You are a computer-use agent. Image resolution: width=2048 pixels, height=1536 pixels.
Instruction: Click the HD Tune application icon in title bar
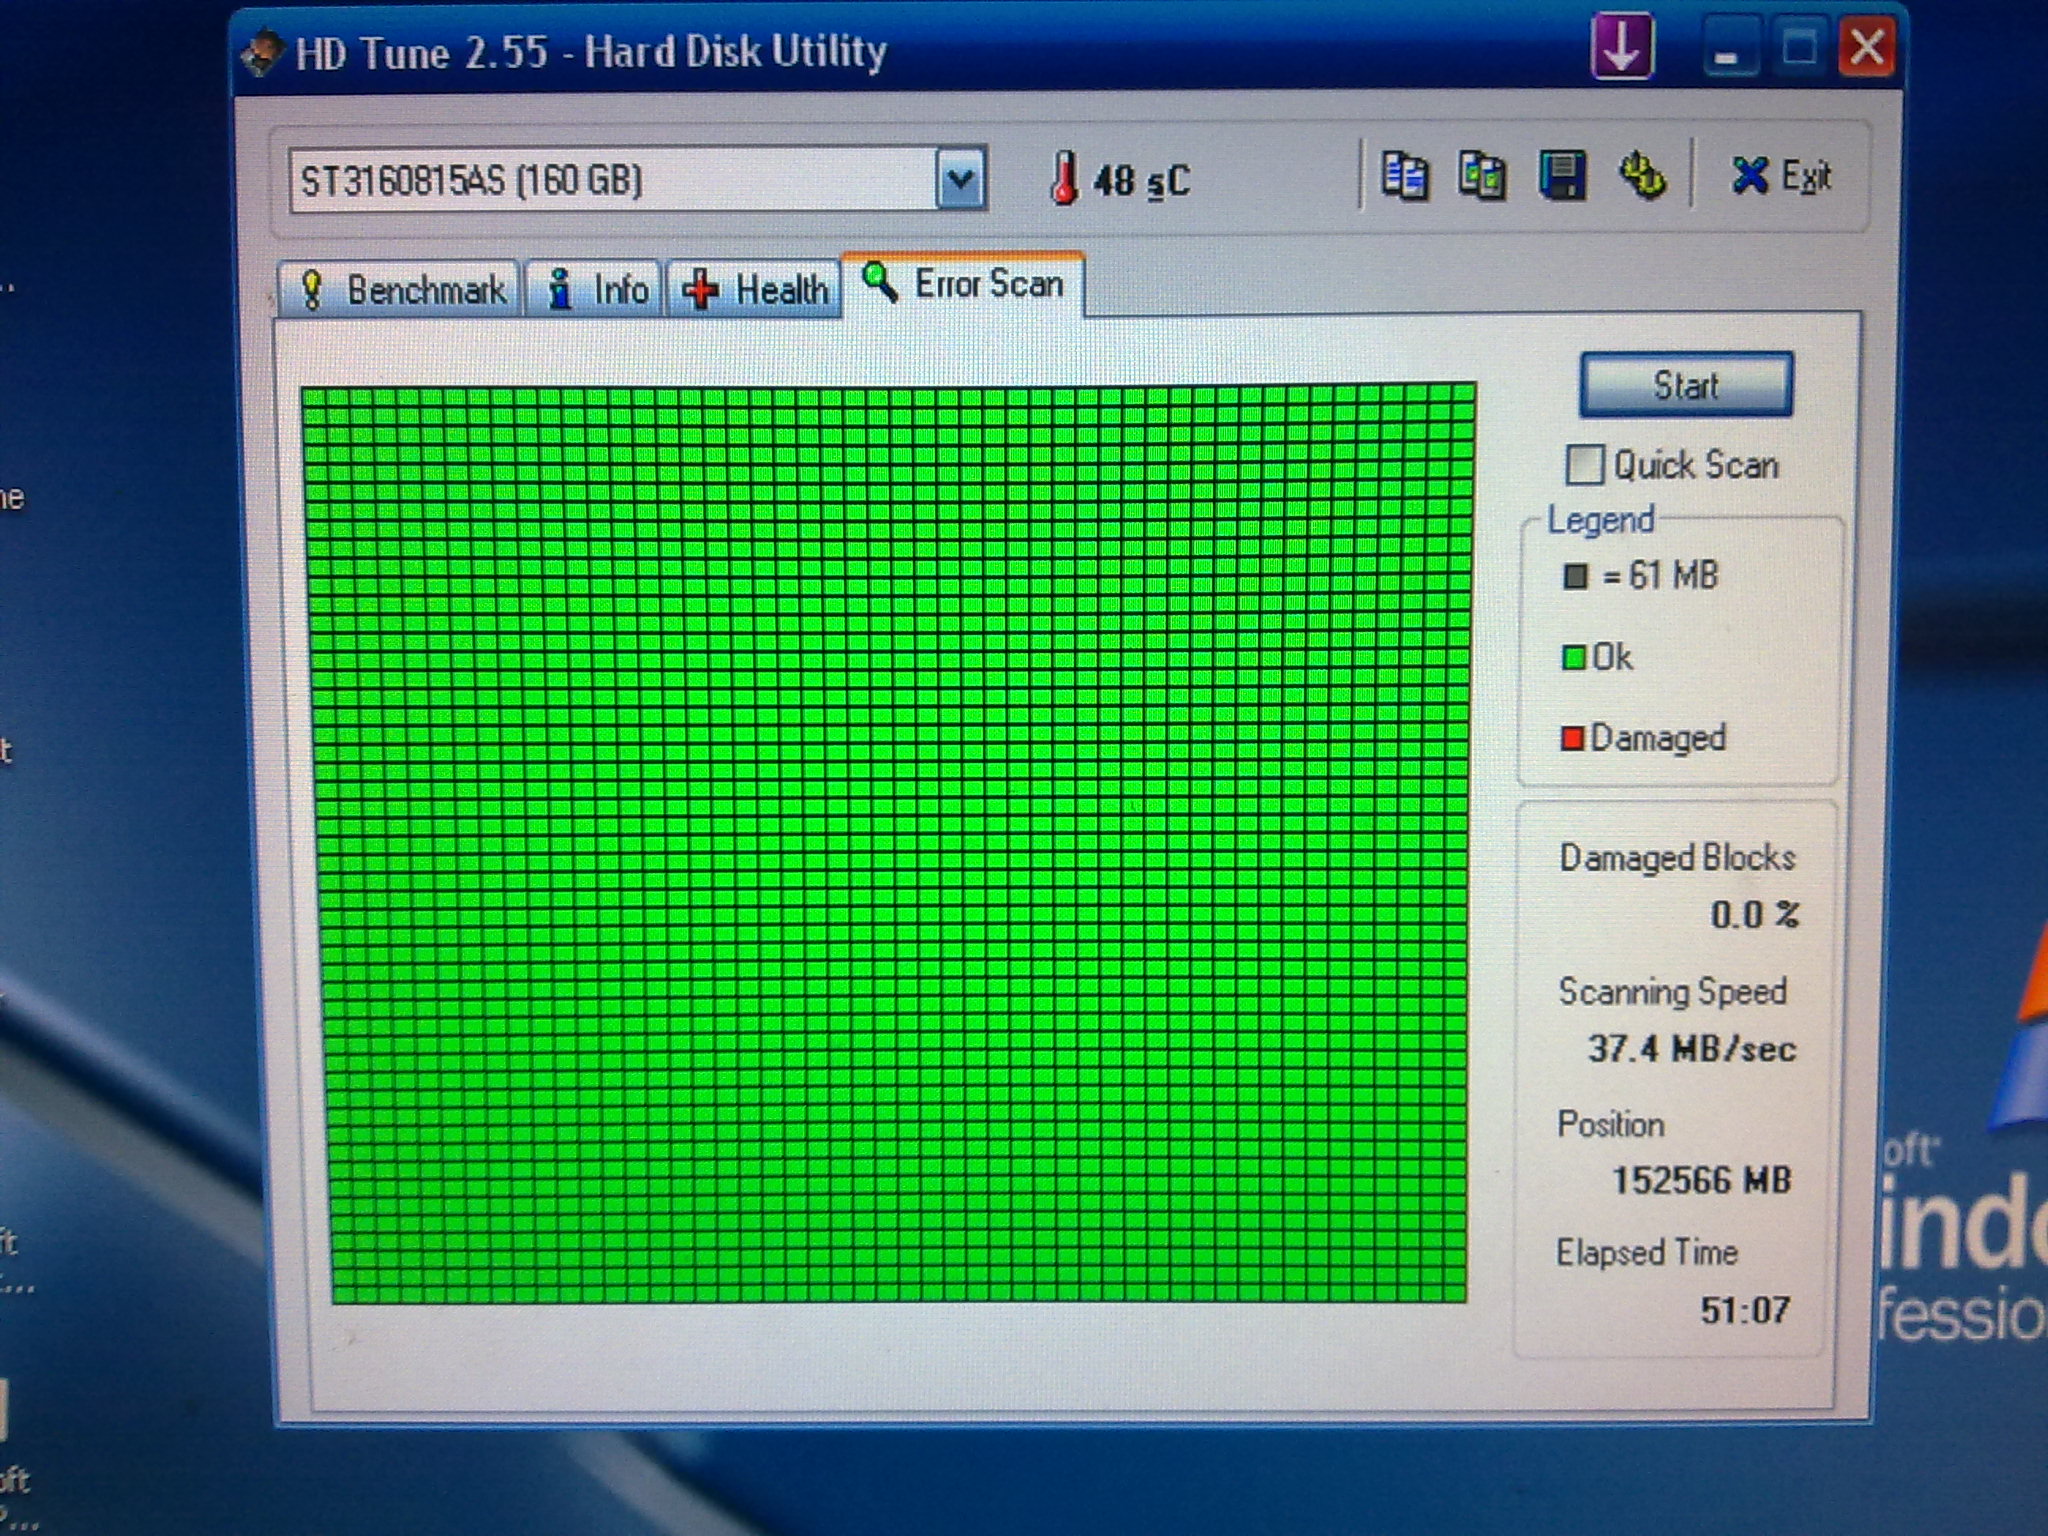(261, 53)
